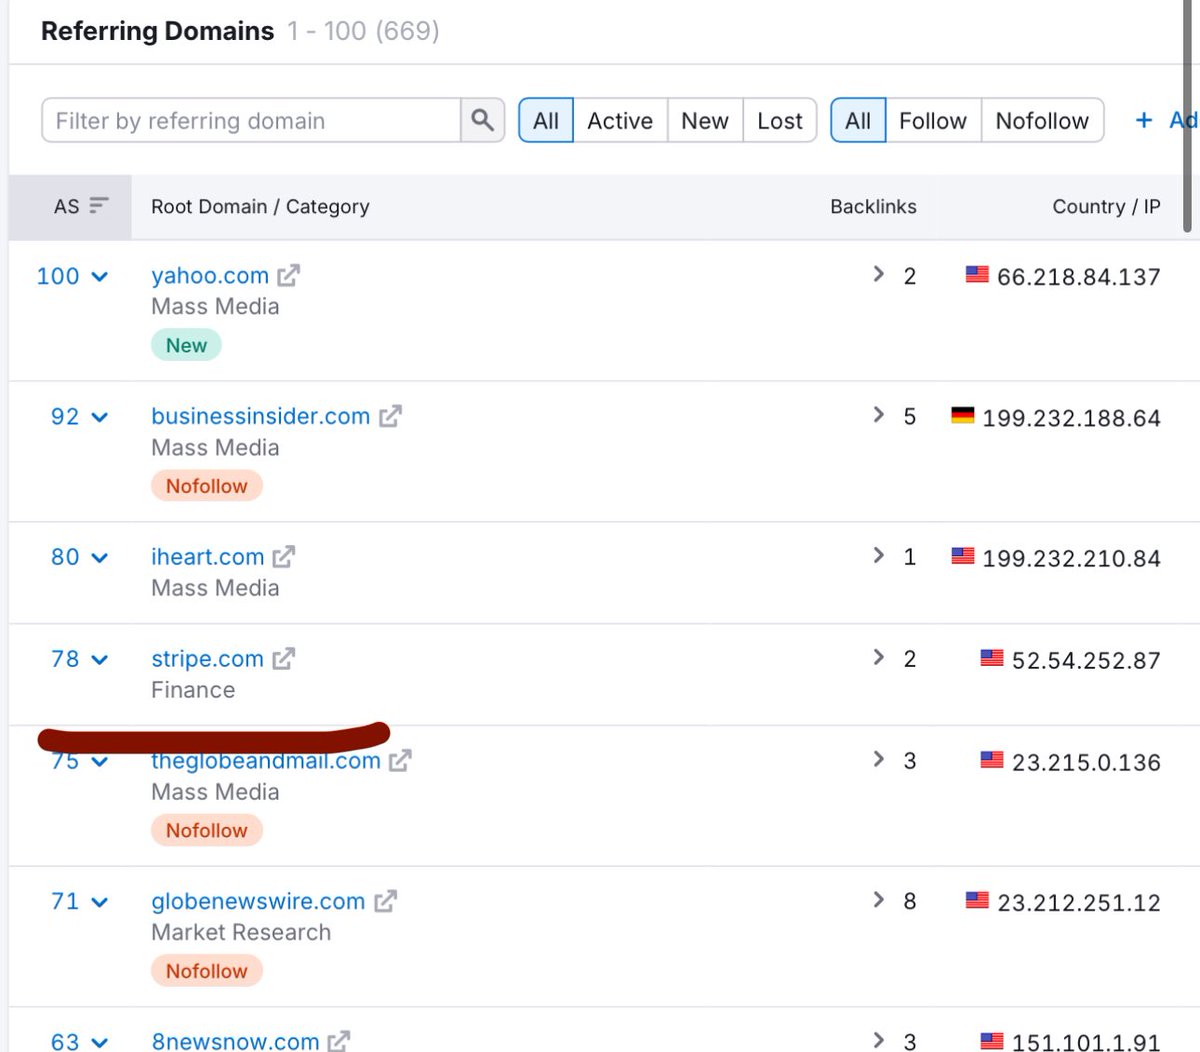Expand the AS 92 chevron for businessinsider.com
1200x1052 pixels.
click(x=99, y=417)
